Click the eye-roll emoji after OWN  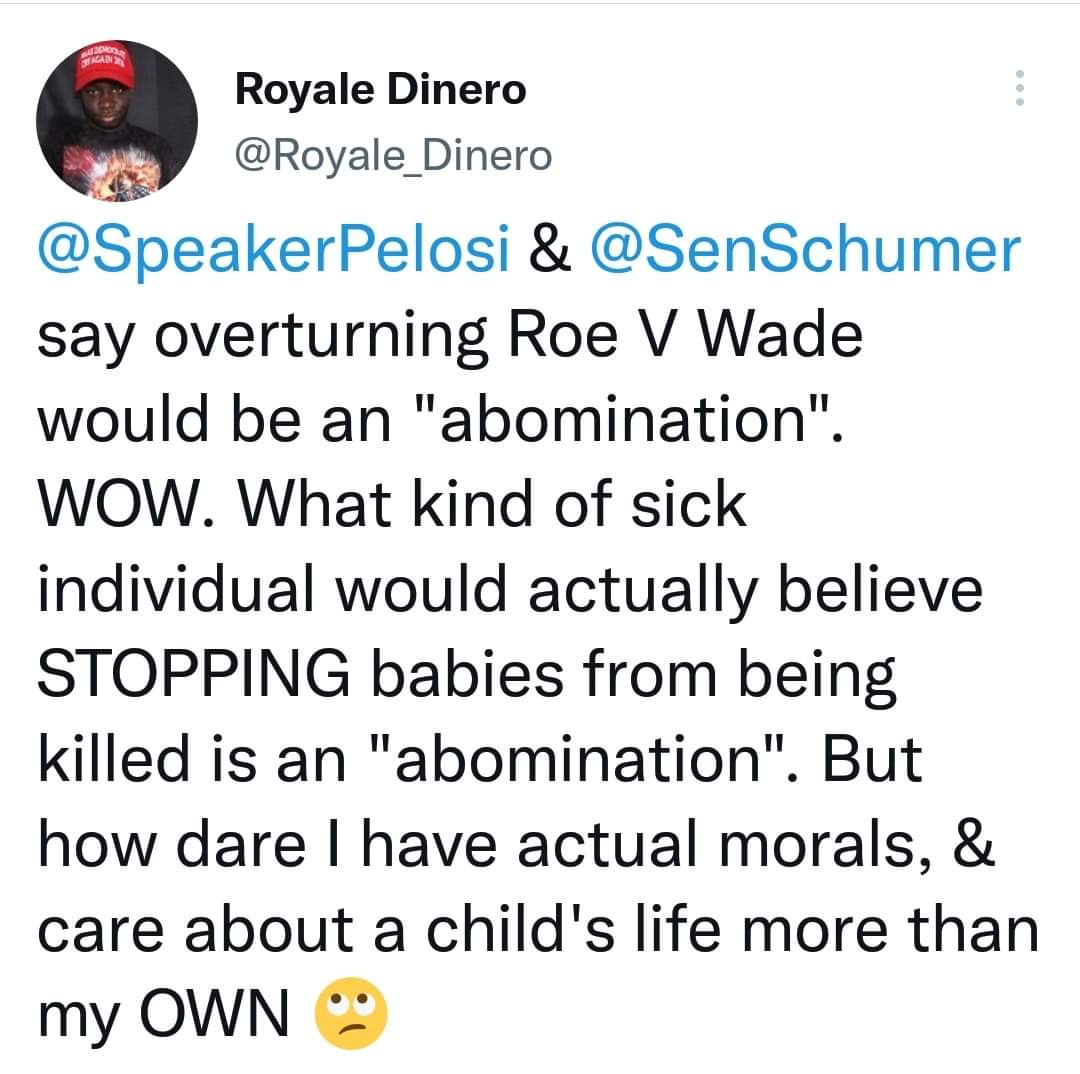coord(351,1013)
